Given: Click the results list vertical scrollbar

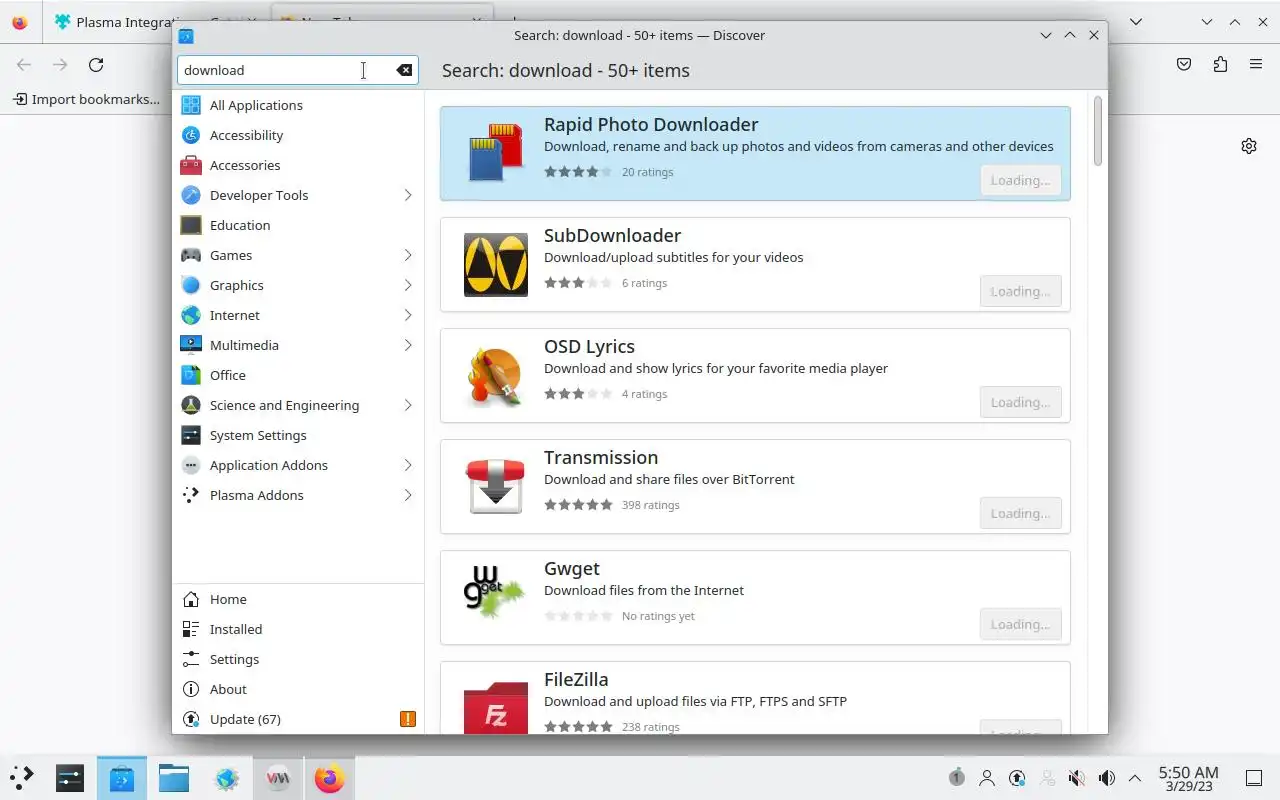Looking at the screenshot, I should pos(1098,131).
